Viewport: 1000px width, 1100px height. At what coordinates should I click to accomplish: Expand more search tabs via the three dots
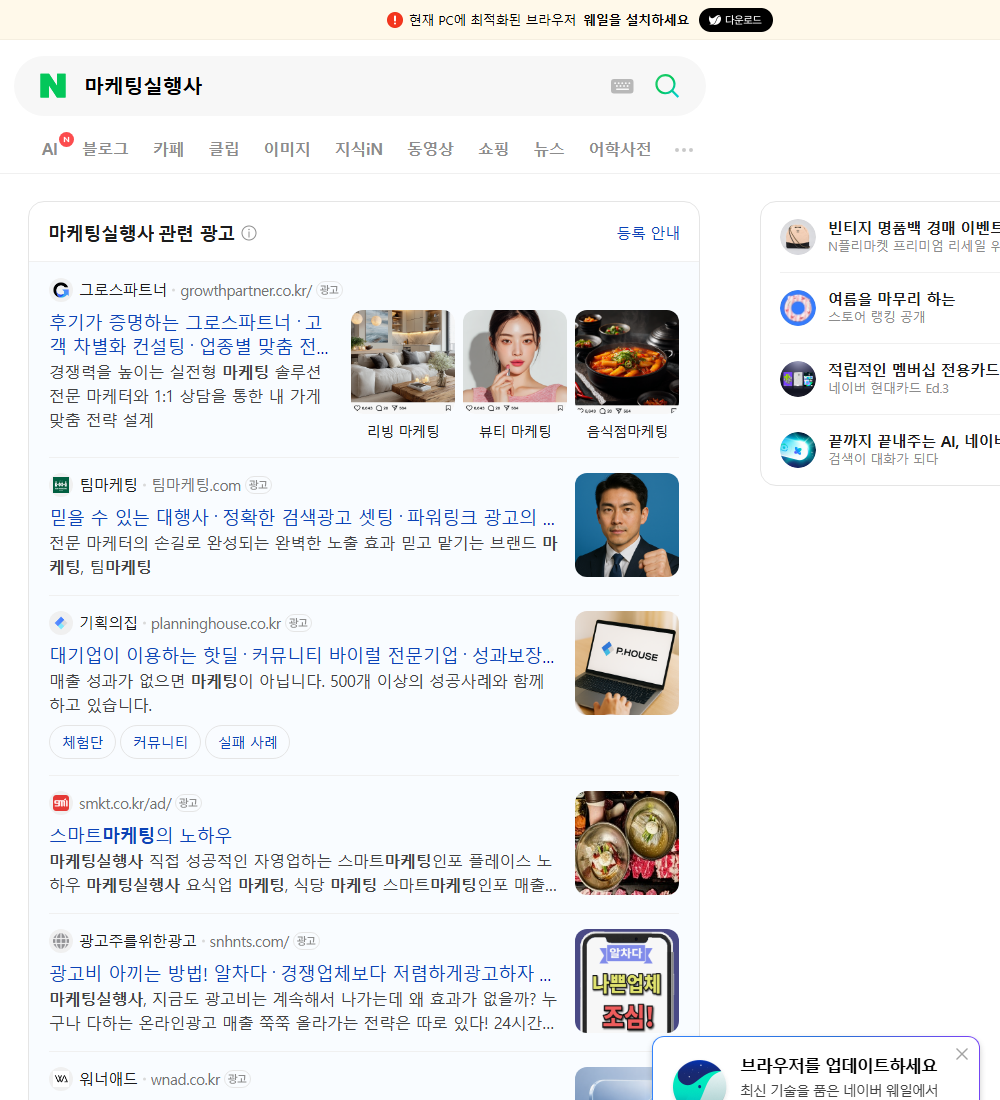point(684,149)
